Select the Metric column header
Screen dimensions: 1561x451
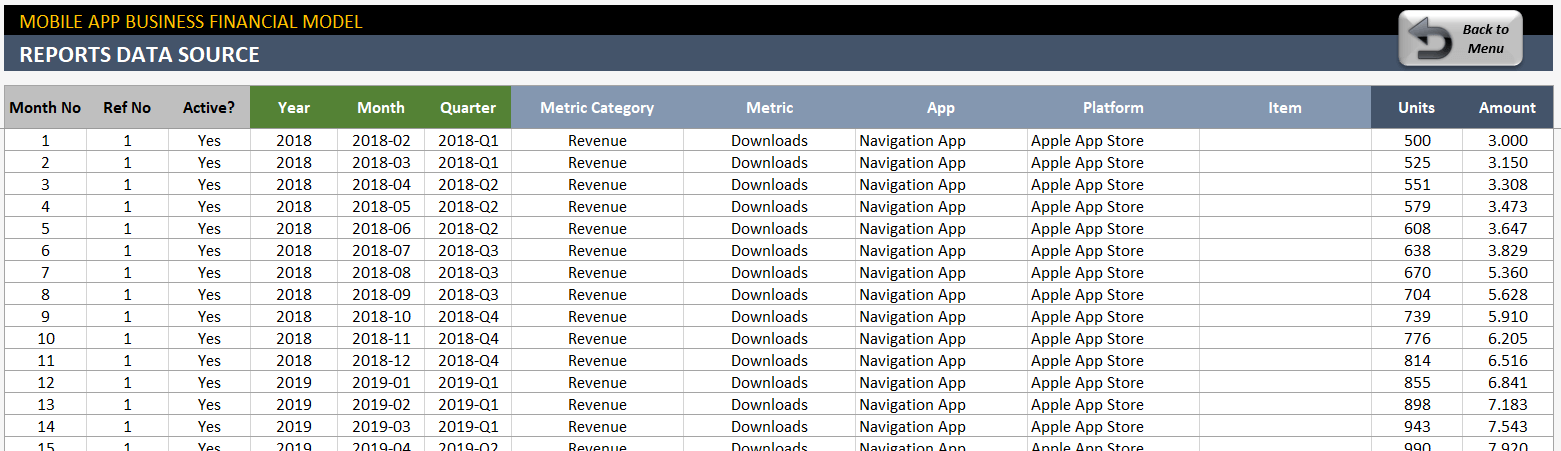click(769, 107)
